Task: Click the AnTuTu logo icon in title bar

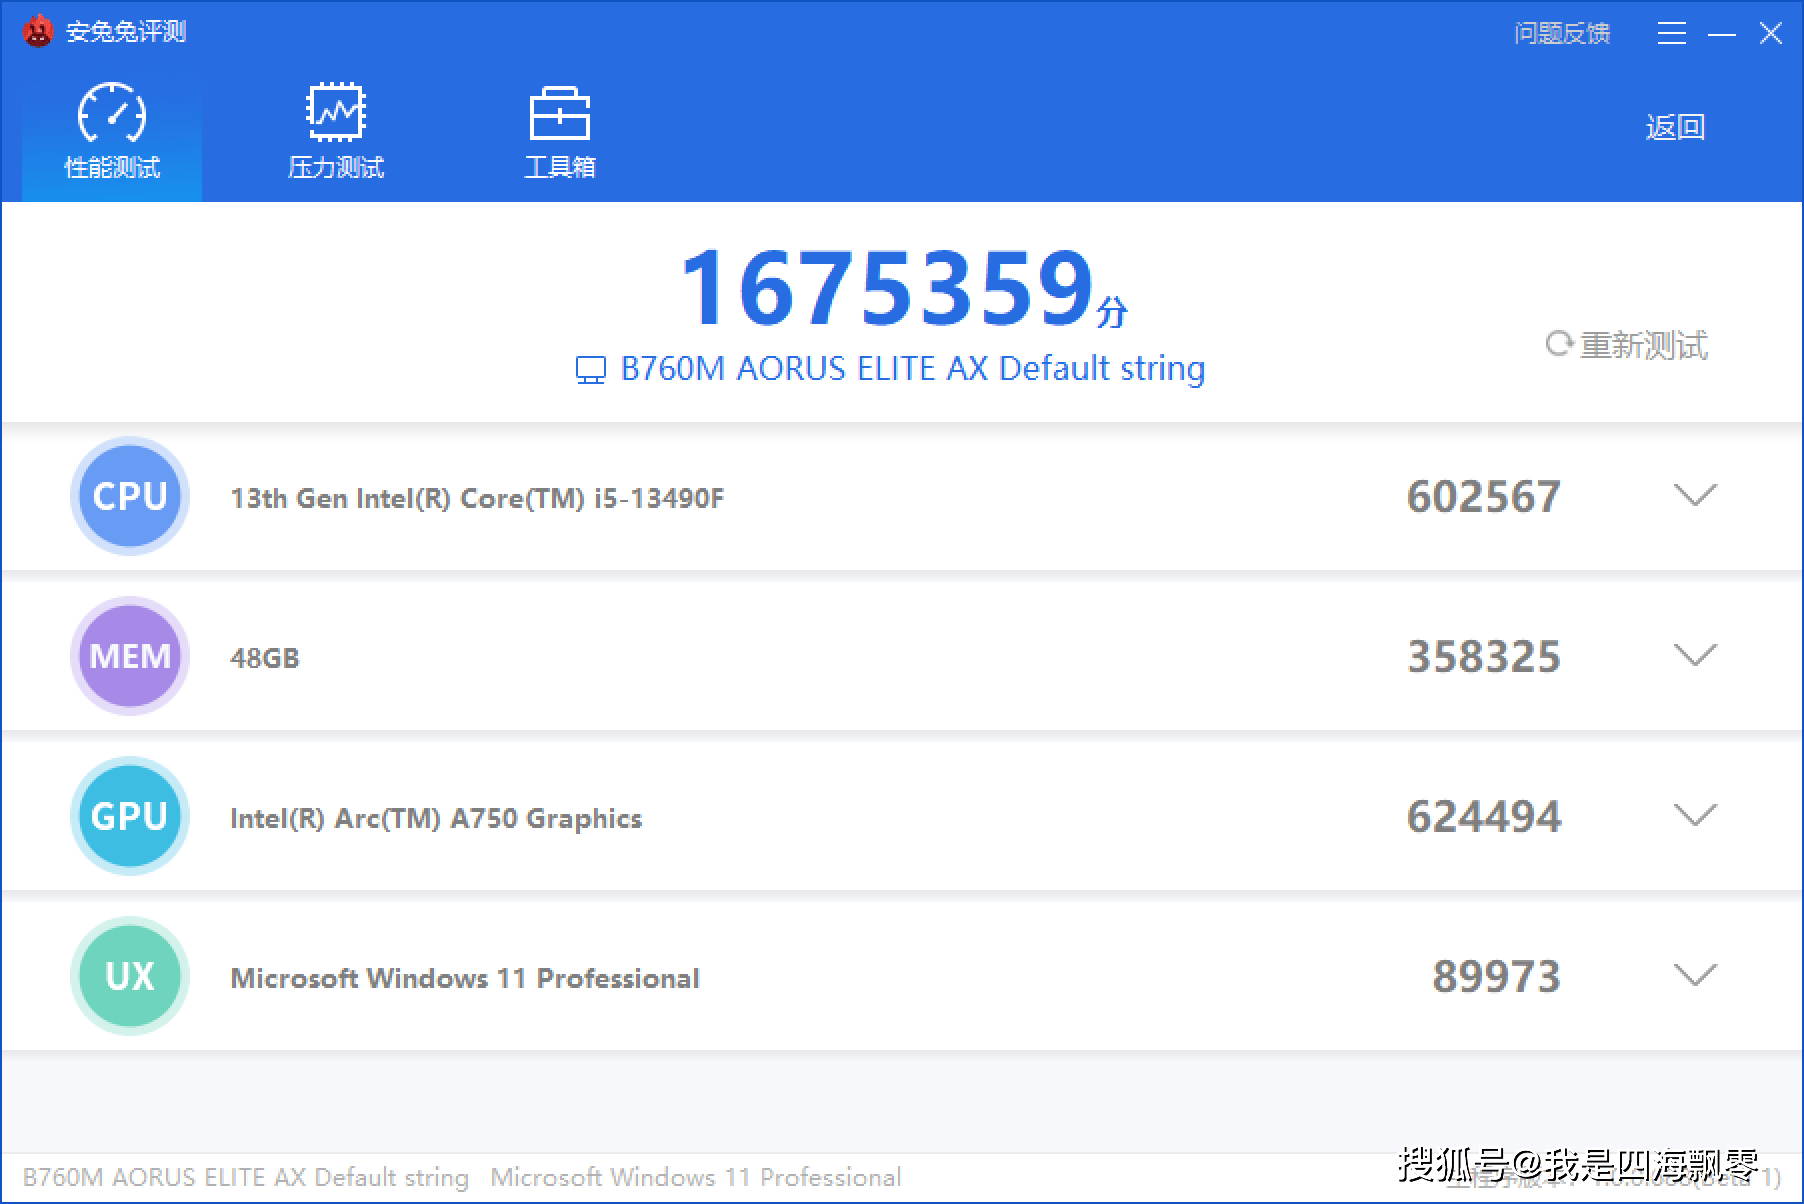Action: tap(37, 32)
